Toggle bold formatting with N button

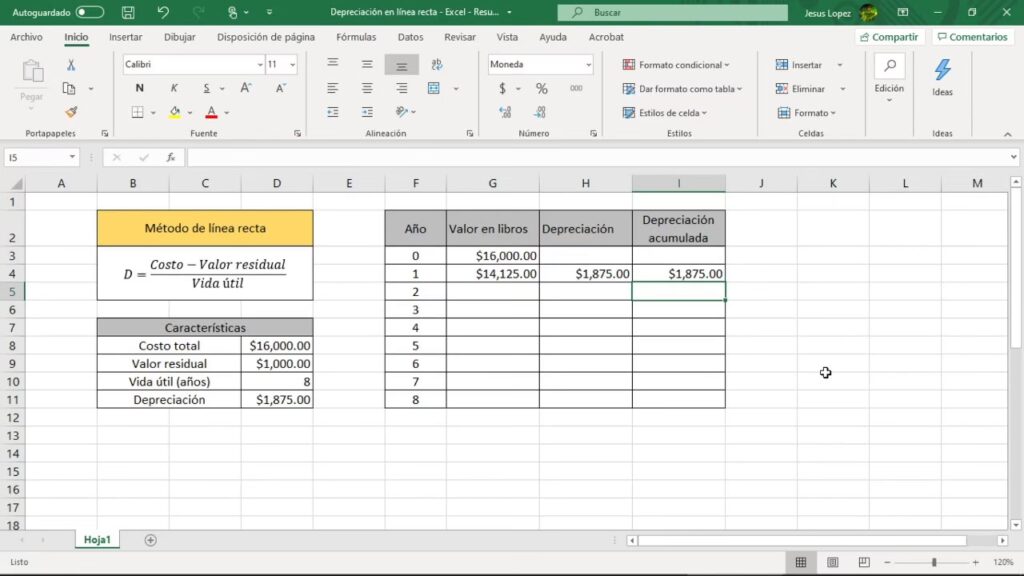click(x=139, y=88)
